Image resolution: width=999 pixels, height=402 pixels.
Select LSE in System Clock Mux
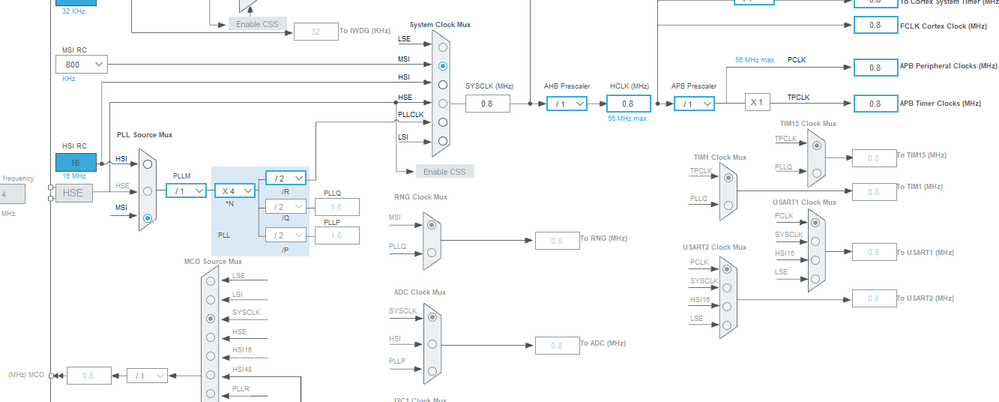click(443, 47)
